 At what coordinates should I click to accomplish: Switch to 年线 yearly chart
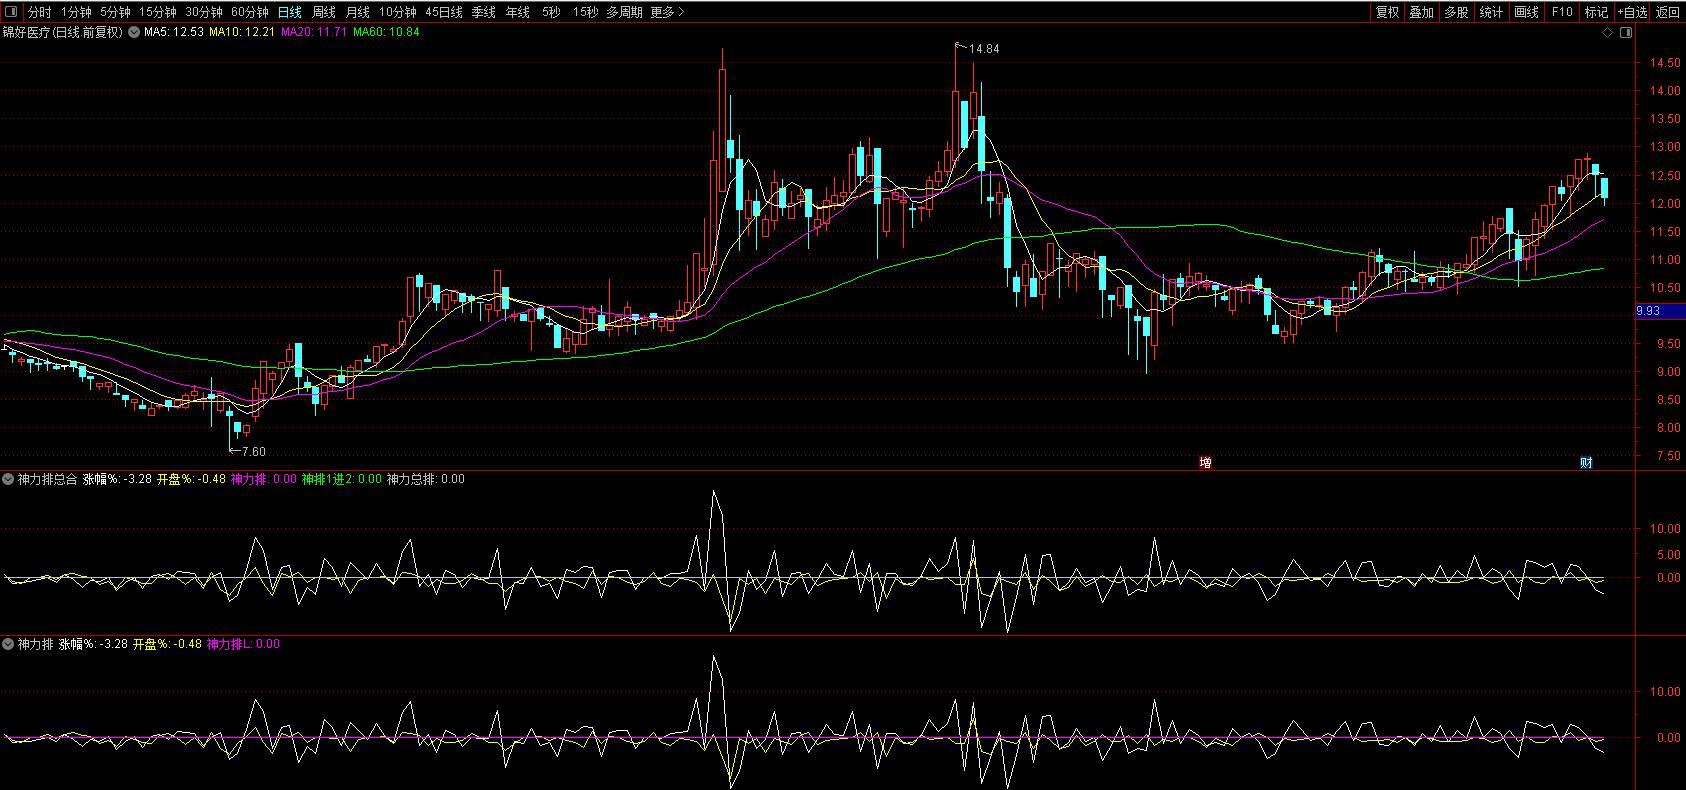[518, 12]
